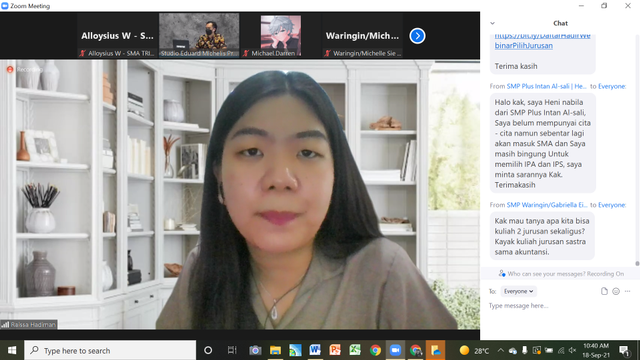Screen dimensions: 640x360
Task: Select Michael Darren participant thumbnail
Action: (280, 36)
